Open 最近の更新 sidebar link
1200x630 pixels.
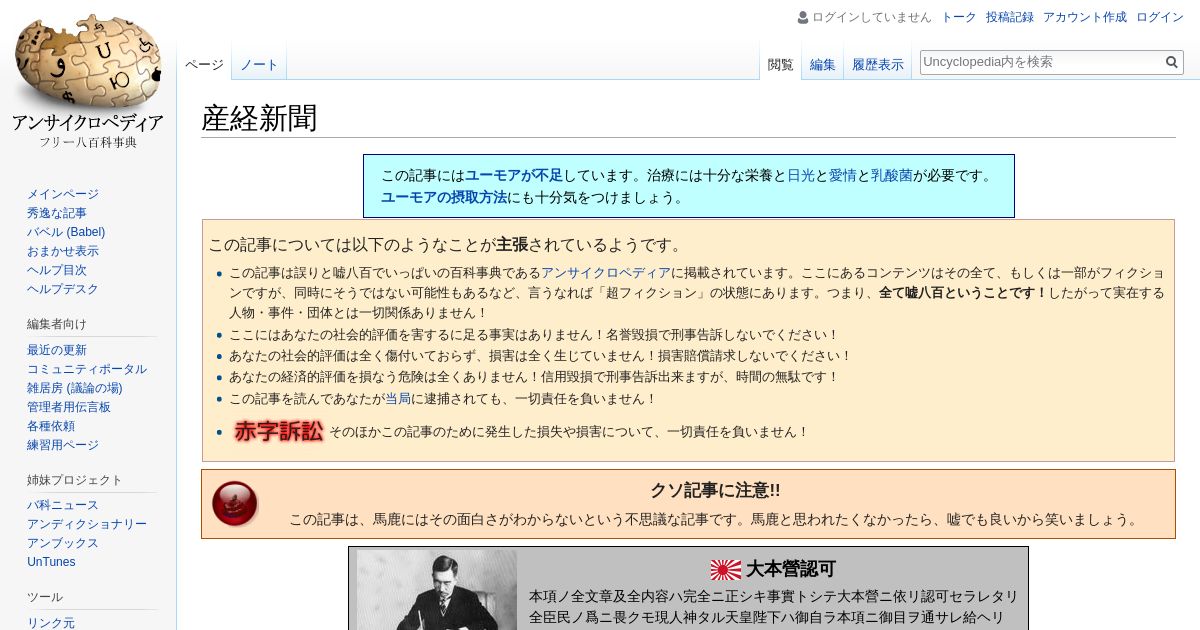(x=57, y=350)
